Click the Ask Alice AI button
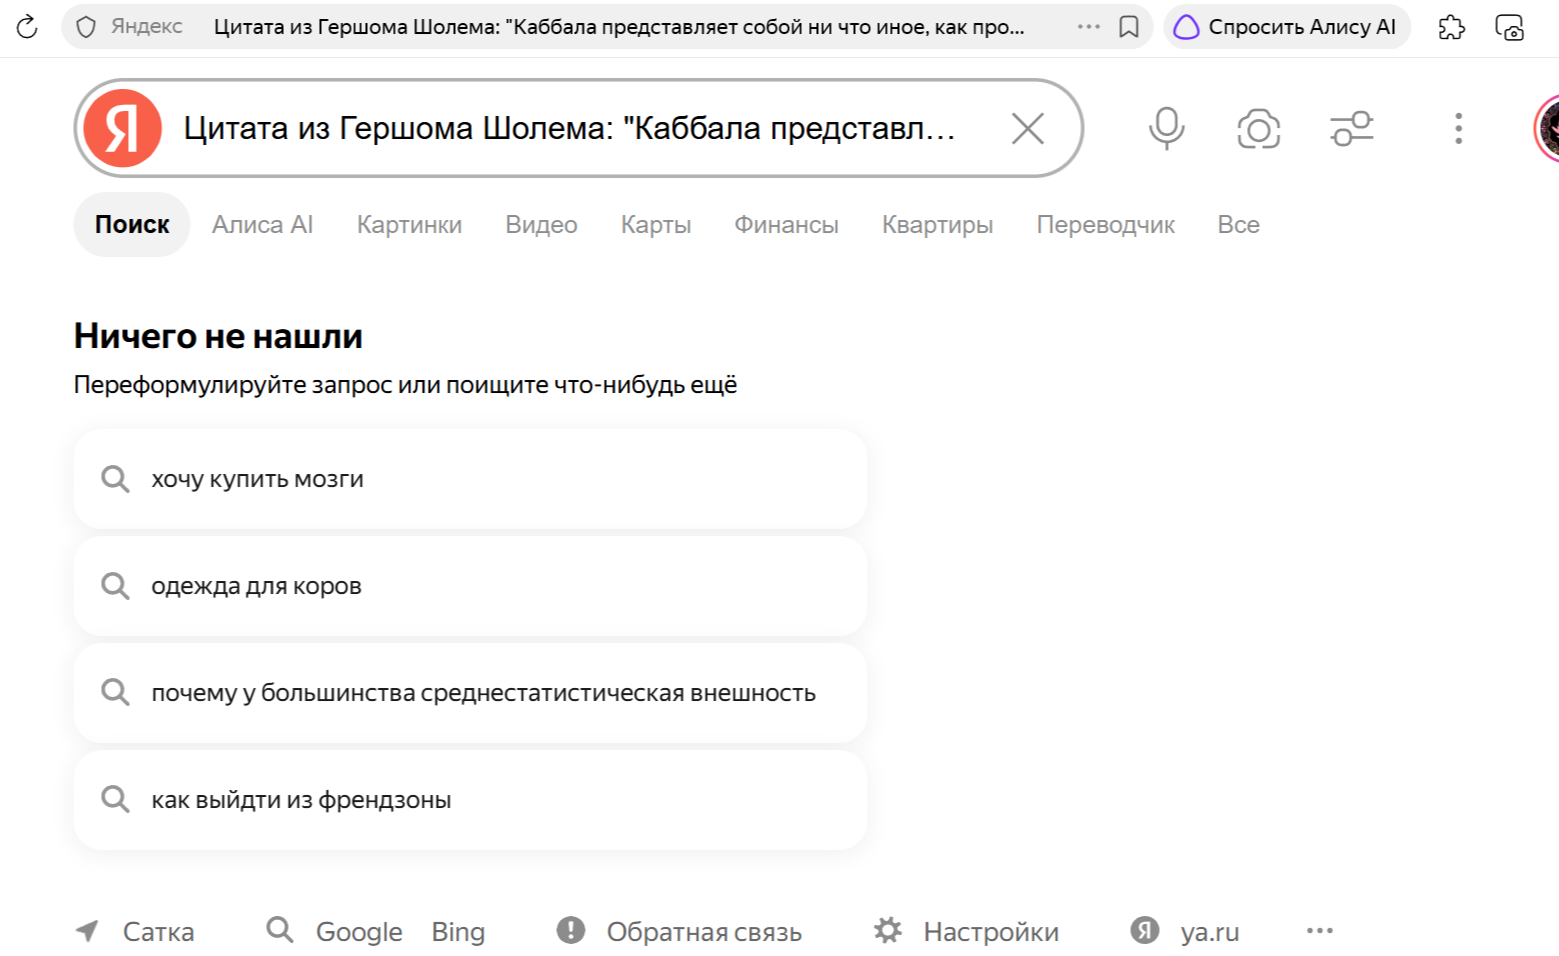The image size is (1559, 956). pos(1286,27)
